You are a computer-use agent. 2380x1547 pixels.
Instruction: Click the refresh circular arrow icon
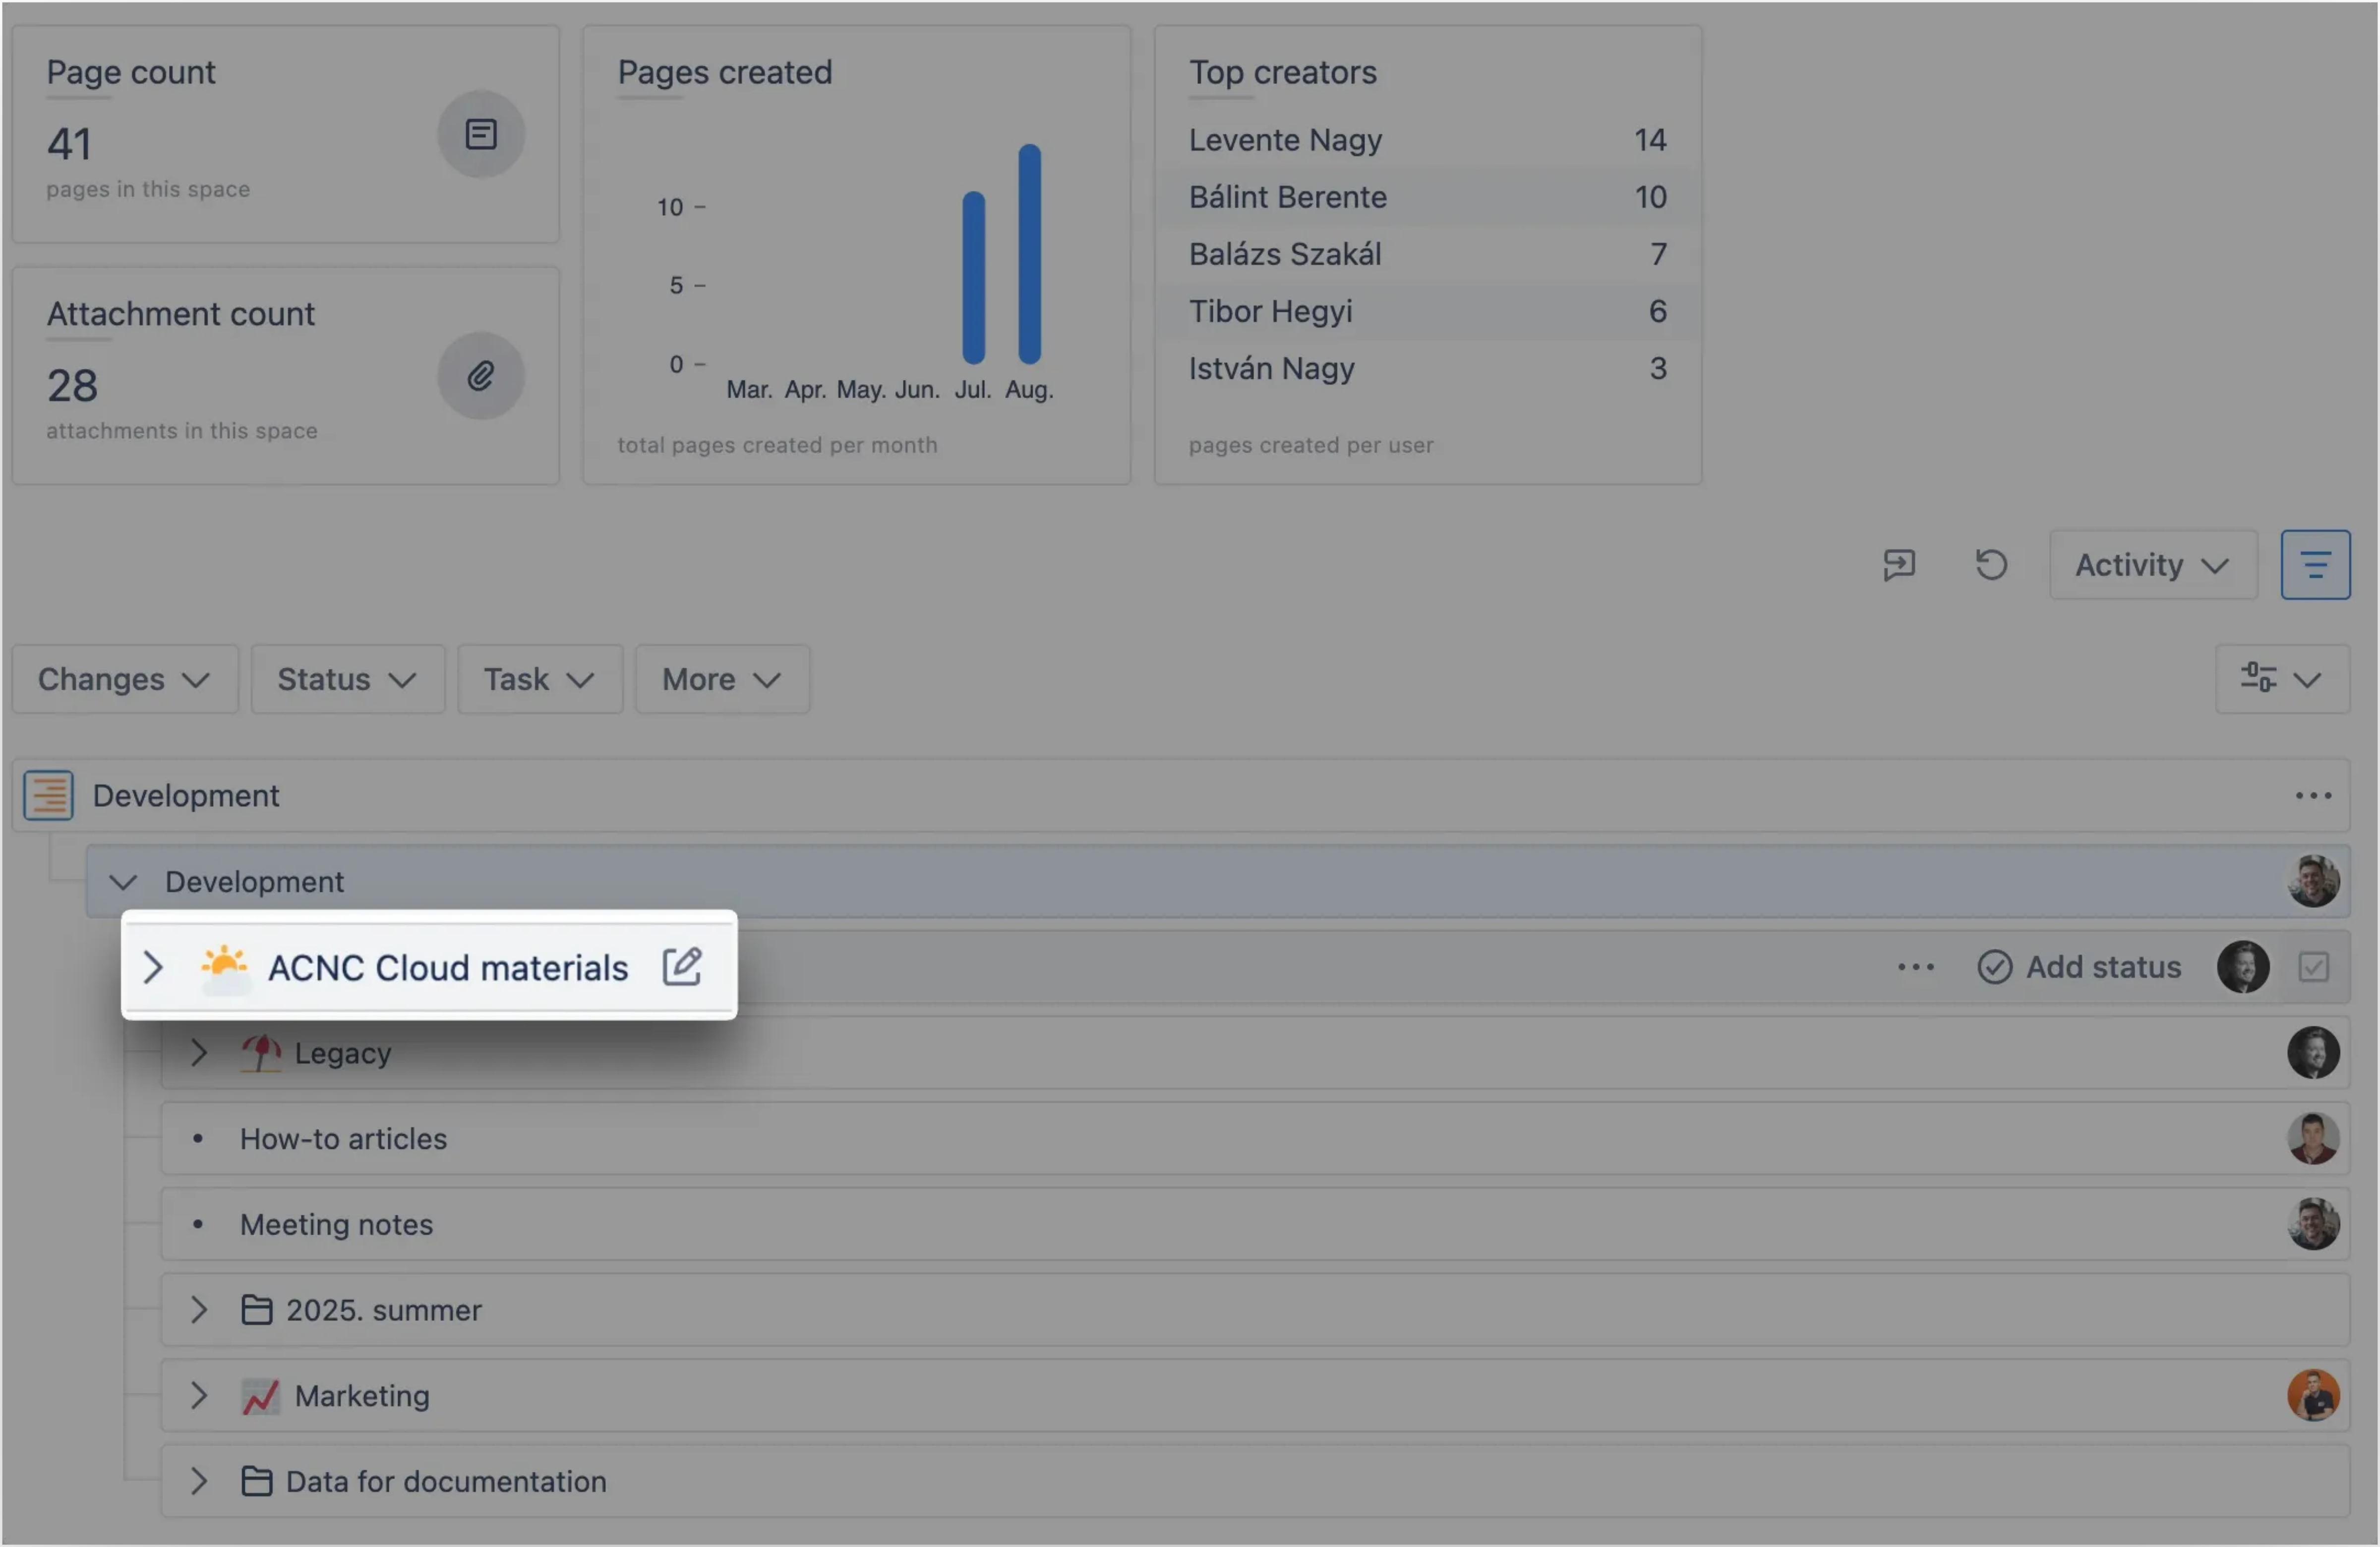pyautogui.click(x=1990, y=565)
